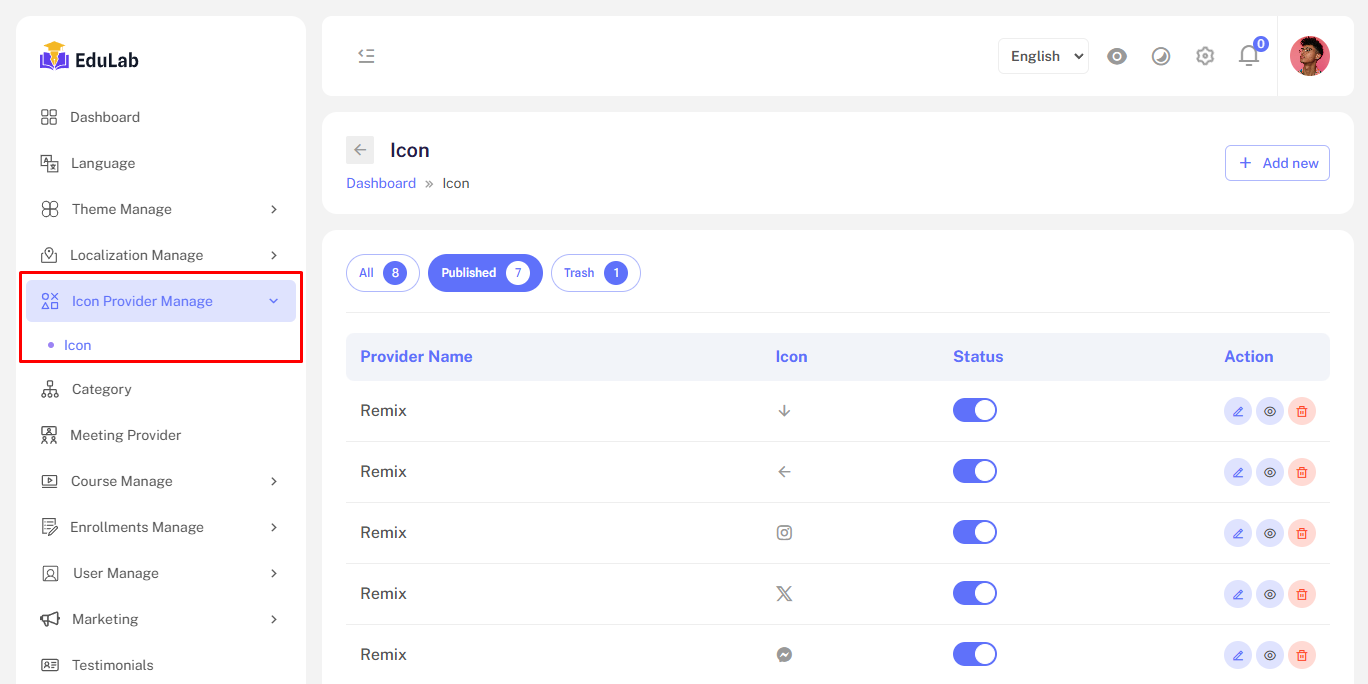1368x684 pixels.
Task: Disable the status toggle for down-arrow icon
Action: click(974, 410)
